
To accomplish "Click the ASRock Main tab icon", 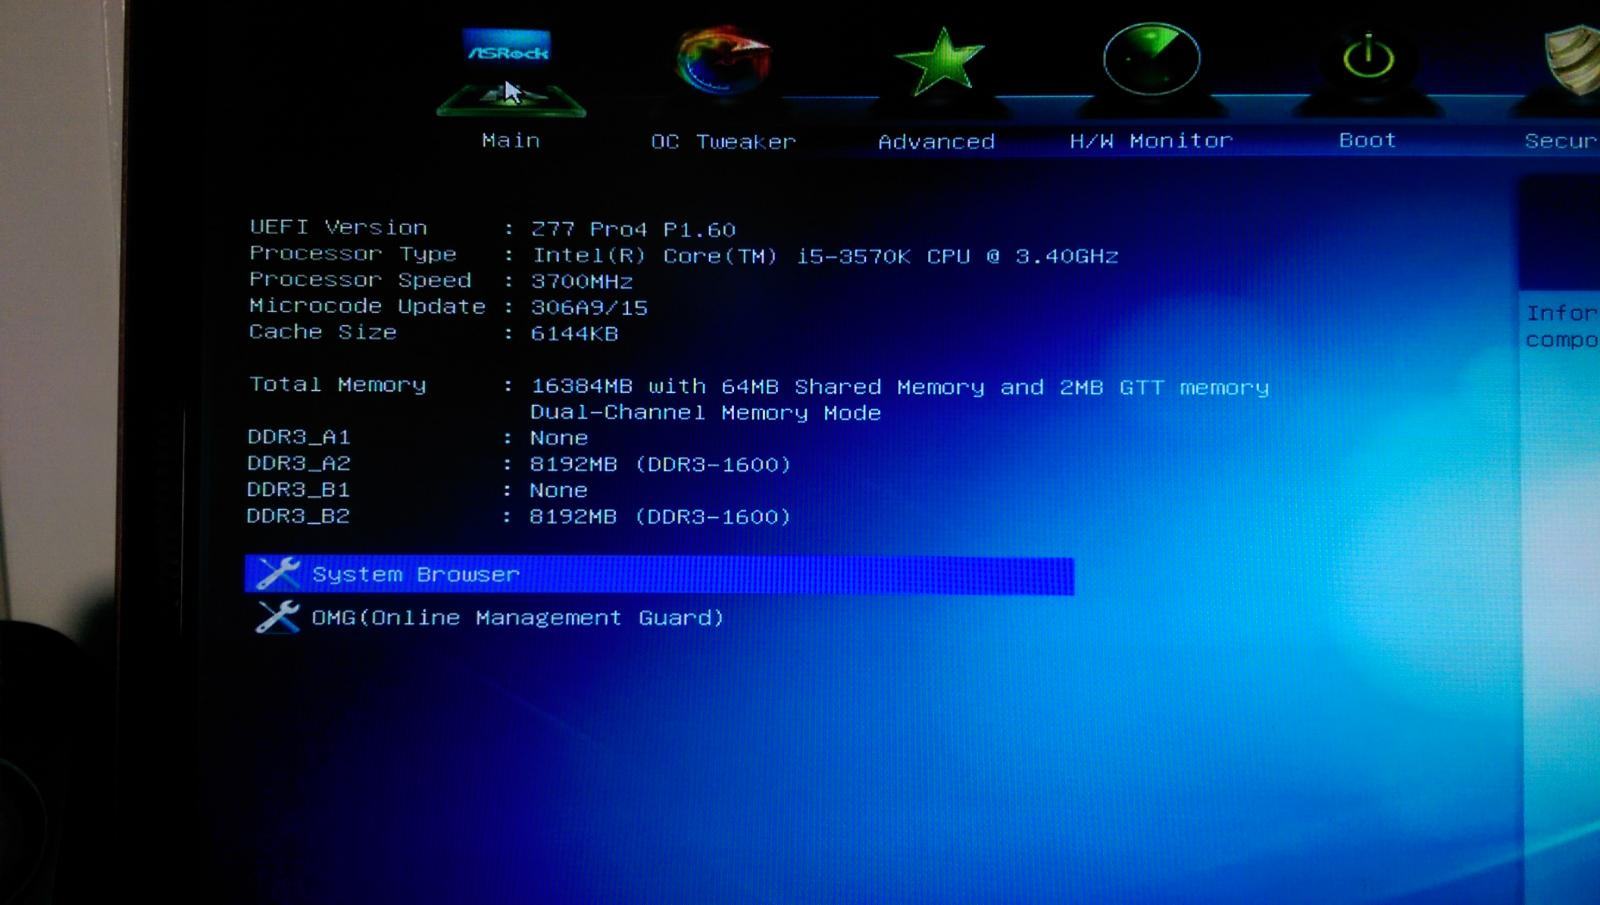I will [510, 72].
